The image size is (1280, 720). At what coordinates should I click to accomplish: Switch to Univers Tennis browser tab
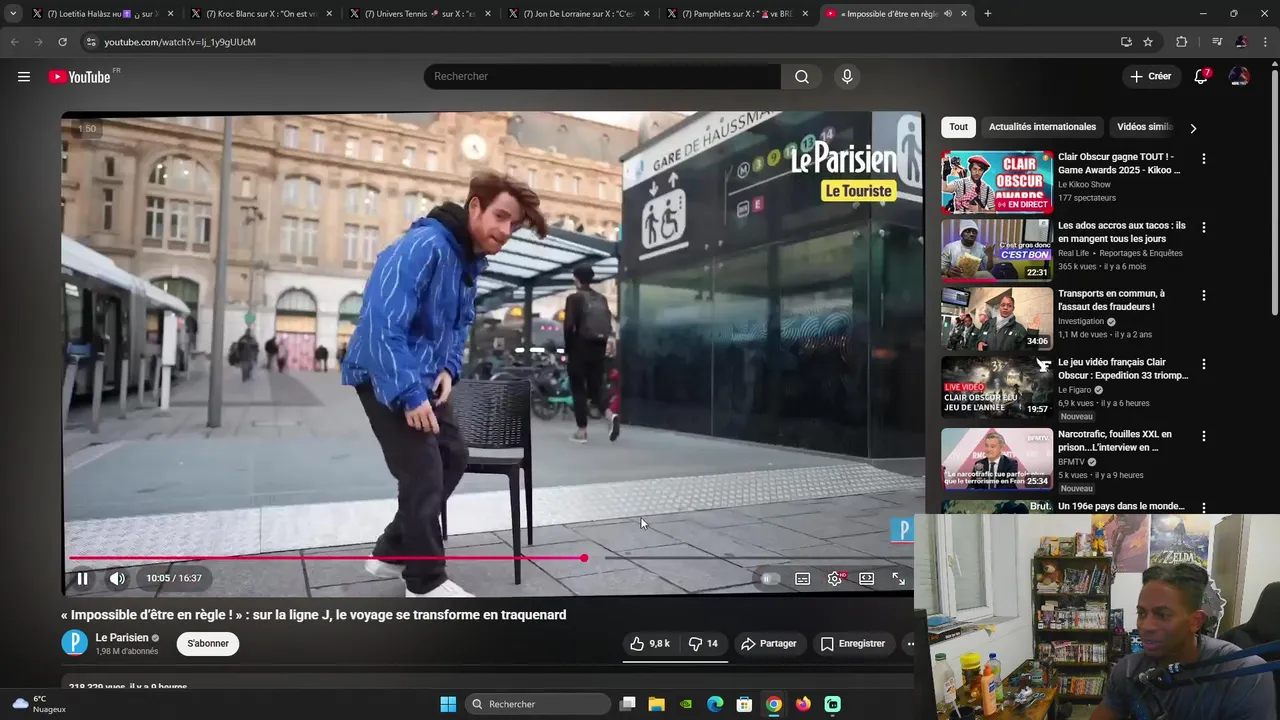click(420, 14)
